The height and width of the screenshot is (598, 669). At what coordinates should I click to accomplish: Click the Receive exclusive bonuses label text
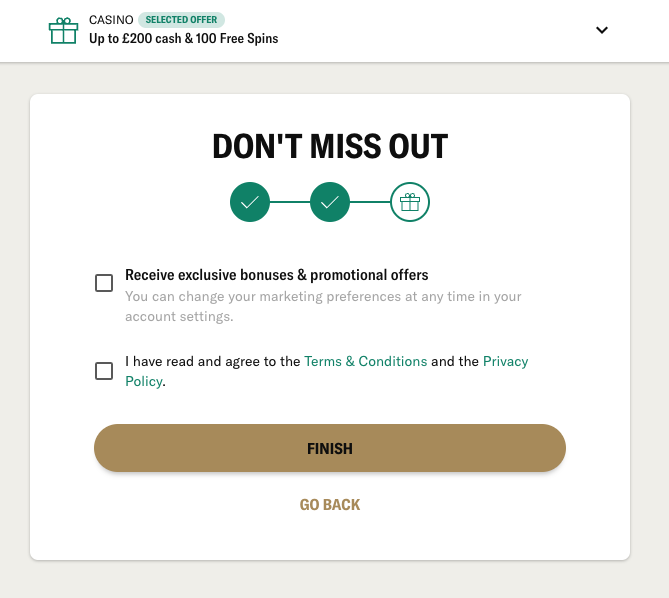[x=276, y=275]
